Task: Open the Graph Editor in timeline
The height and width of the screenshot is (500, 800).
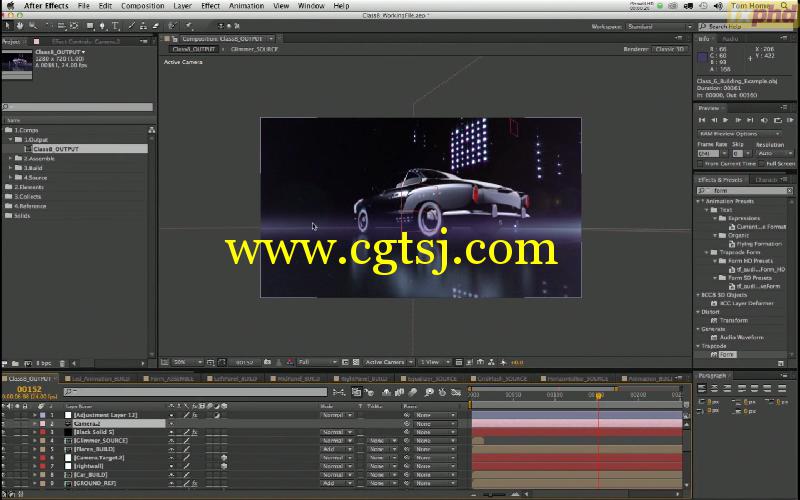Action: click(456, 392)
